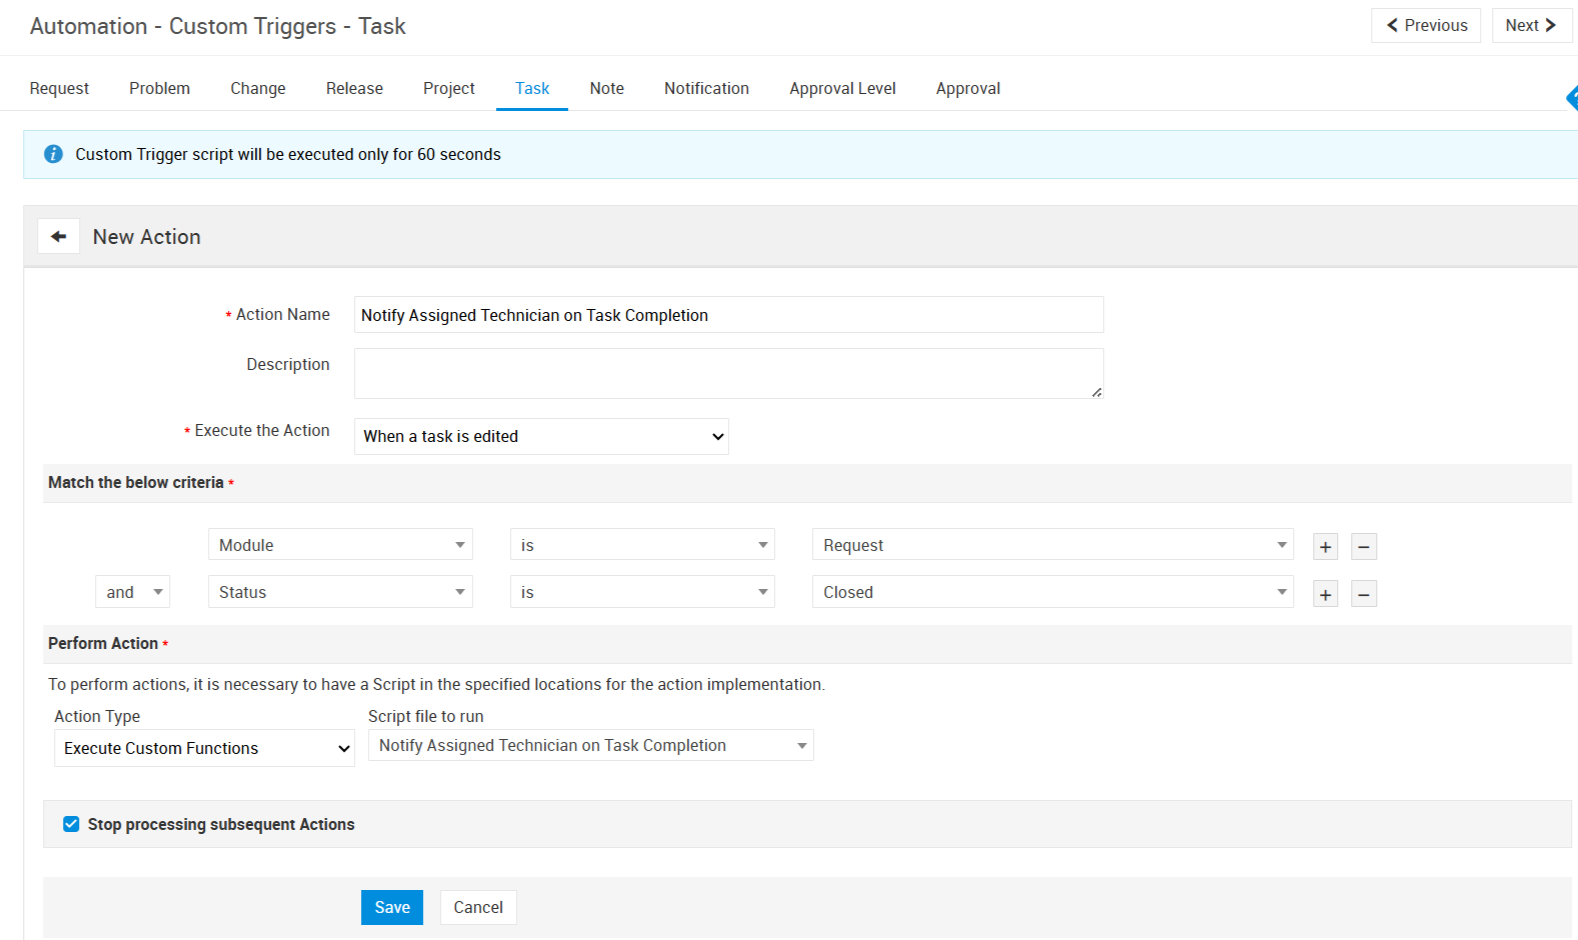
Task: Uncheck Stop processing subsequent Actions
Action: [x=71, y=824]
